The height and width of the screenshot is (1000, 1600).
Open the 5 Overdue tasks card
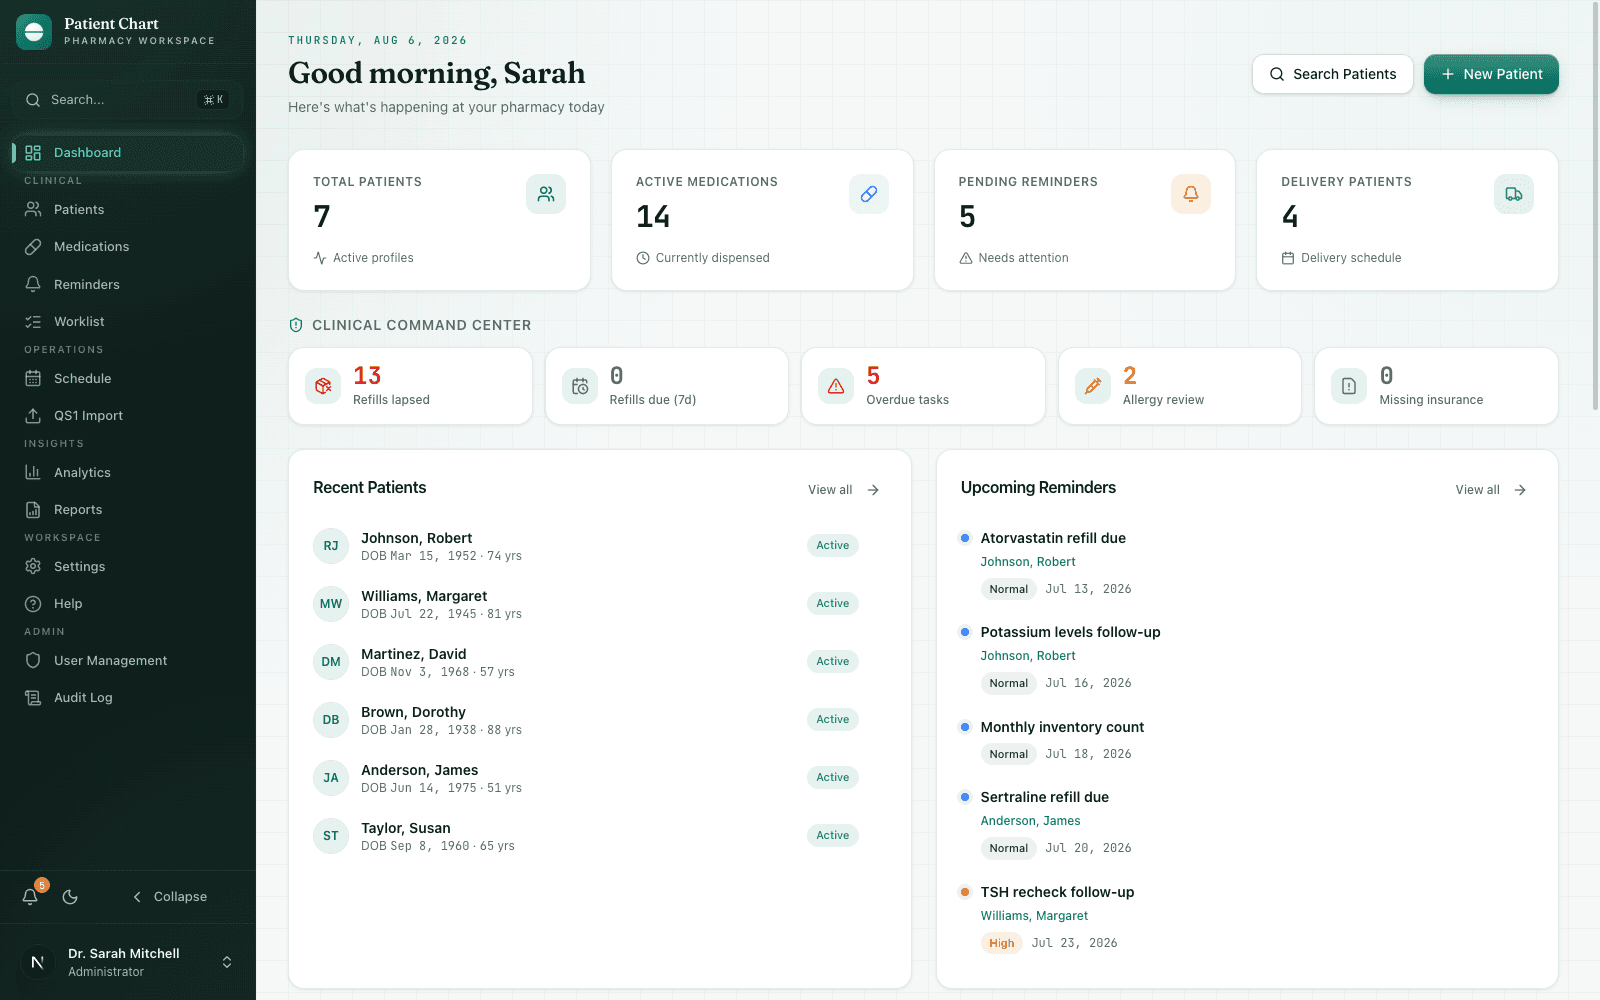pyautogui.click(x=923, y=386)
